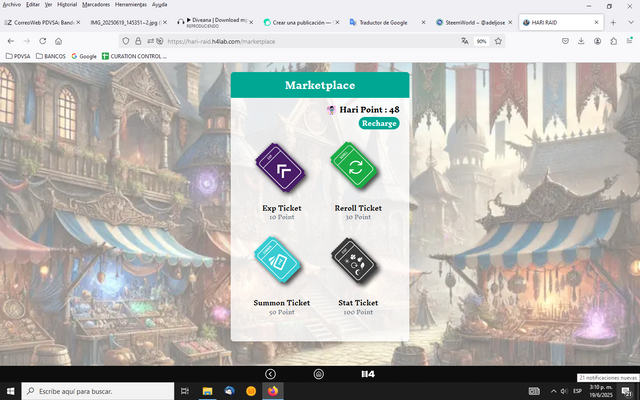Click the Reroll Ticket label
This screenshot has height=400, width=640.
(x=358, y=208)
